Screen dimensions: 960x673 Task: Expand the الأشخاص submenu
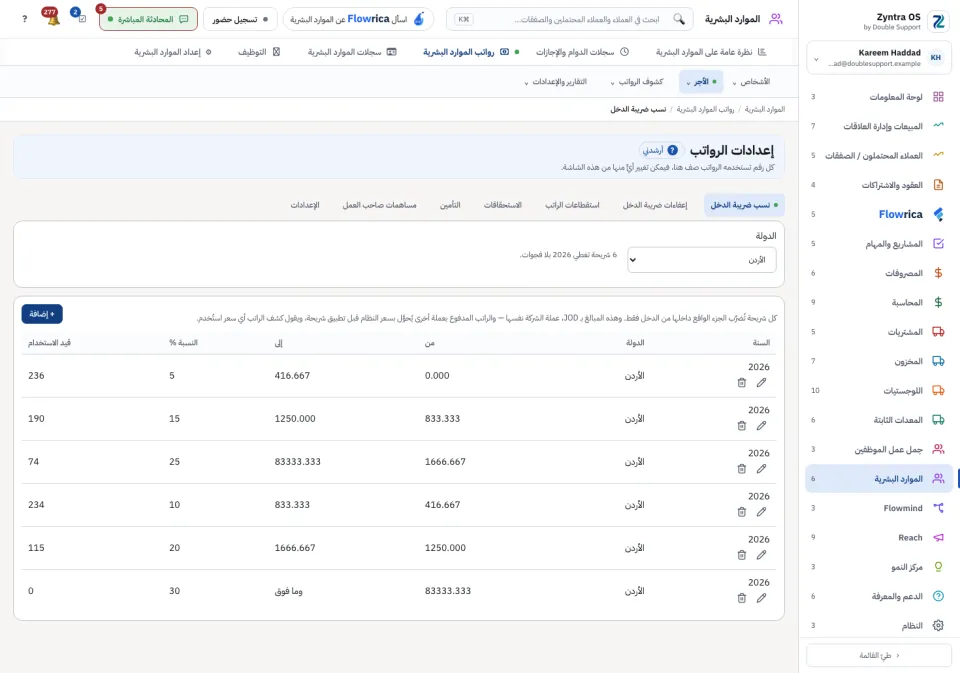751,81
